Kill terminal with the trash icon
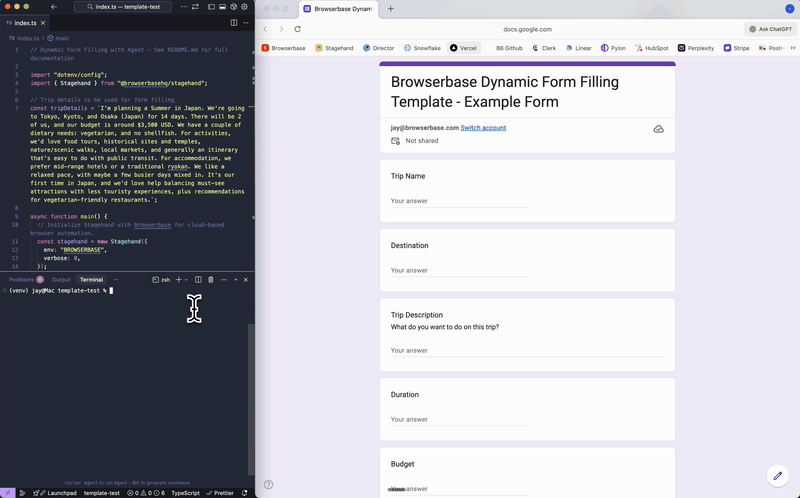 click(211, 280)
